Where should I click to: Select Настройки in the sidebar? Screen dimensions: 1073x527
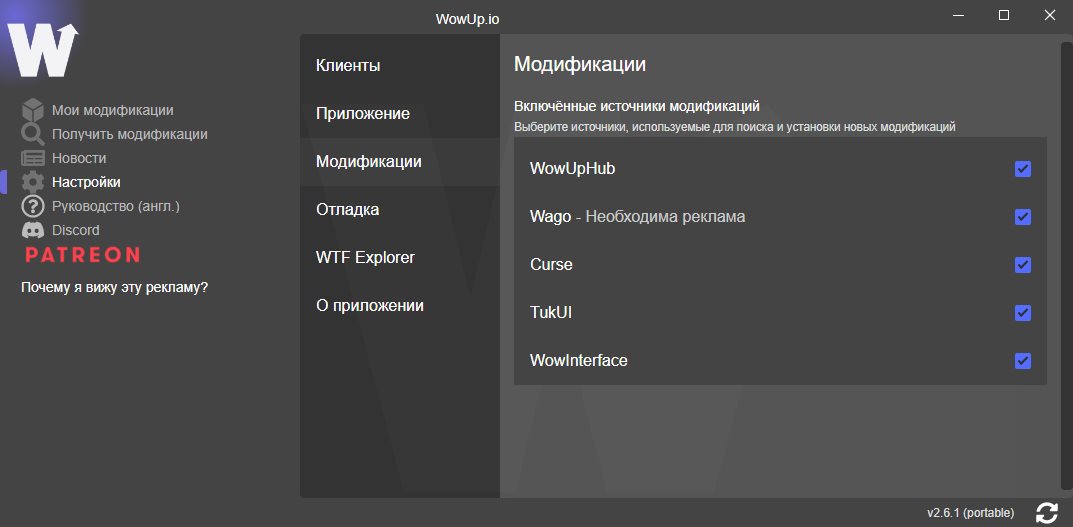(x=86, y=182)
